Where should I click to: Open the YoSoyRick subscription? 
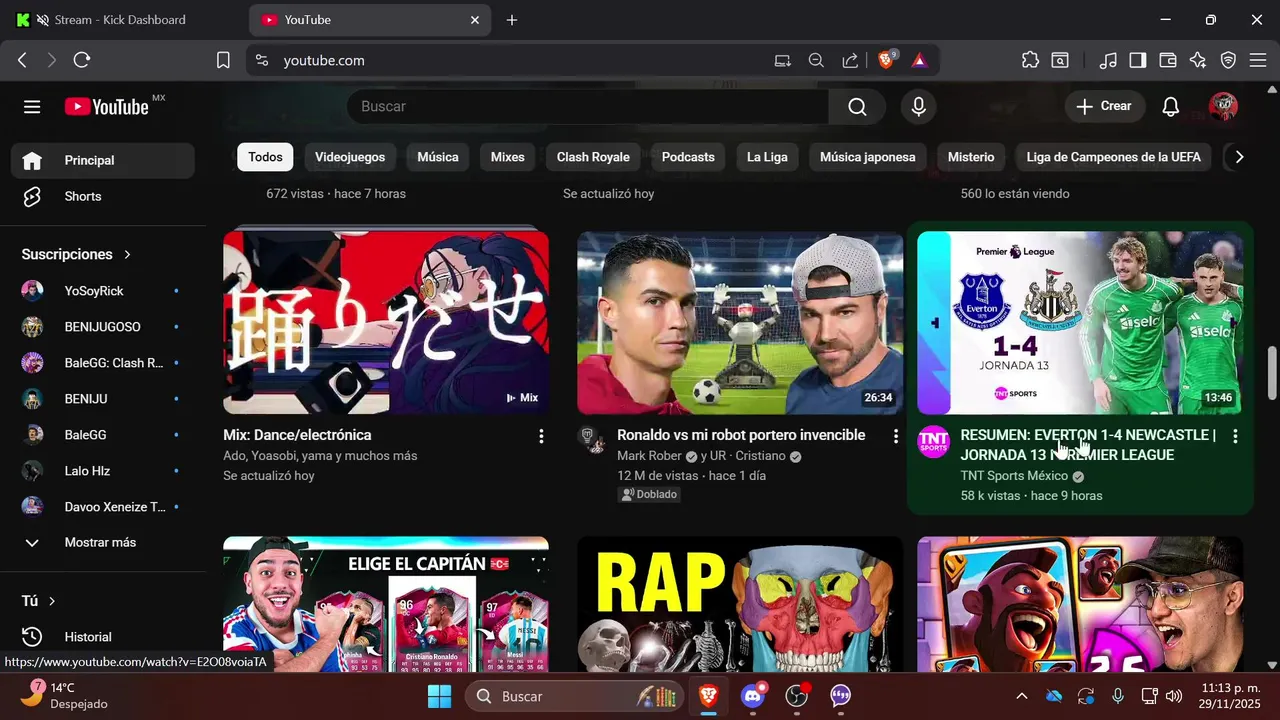point(103,291)
